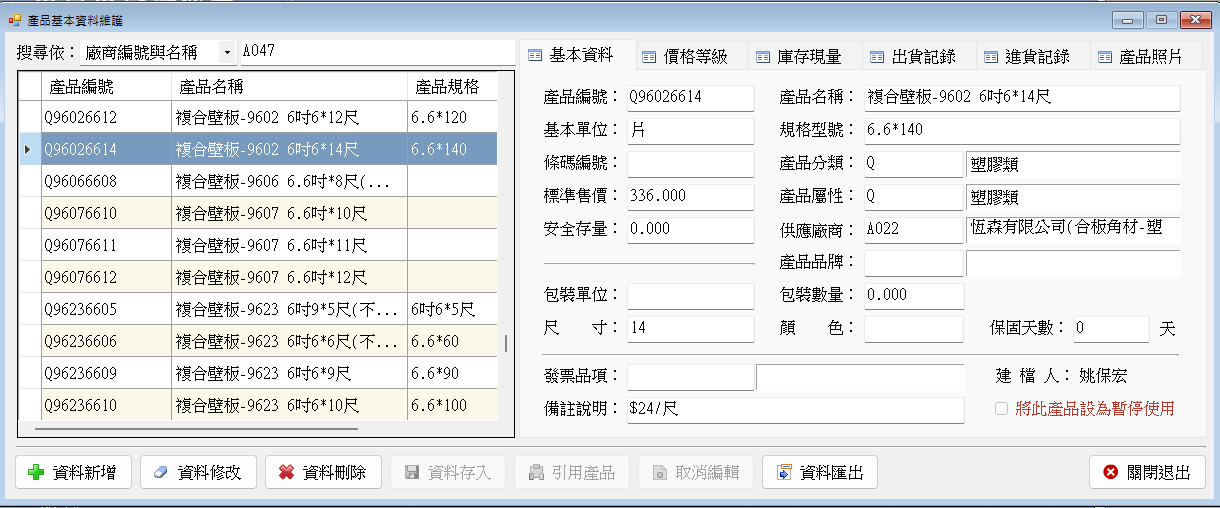This screenshot has width=1220, height=508.
Task: Expand the 廠商編號與名稱 search dropdown
Action: coord(227,52)
